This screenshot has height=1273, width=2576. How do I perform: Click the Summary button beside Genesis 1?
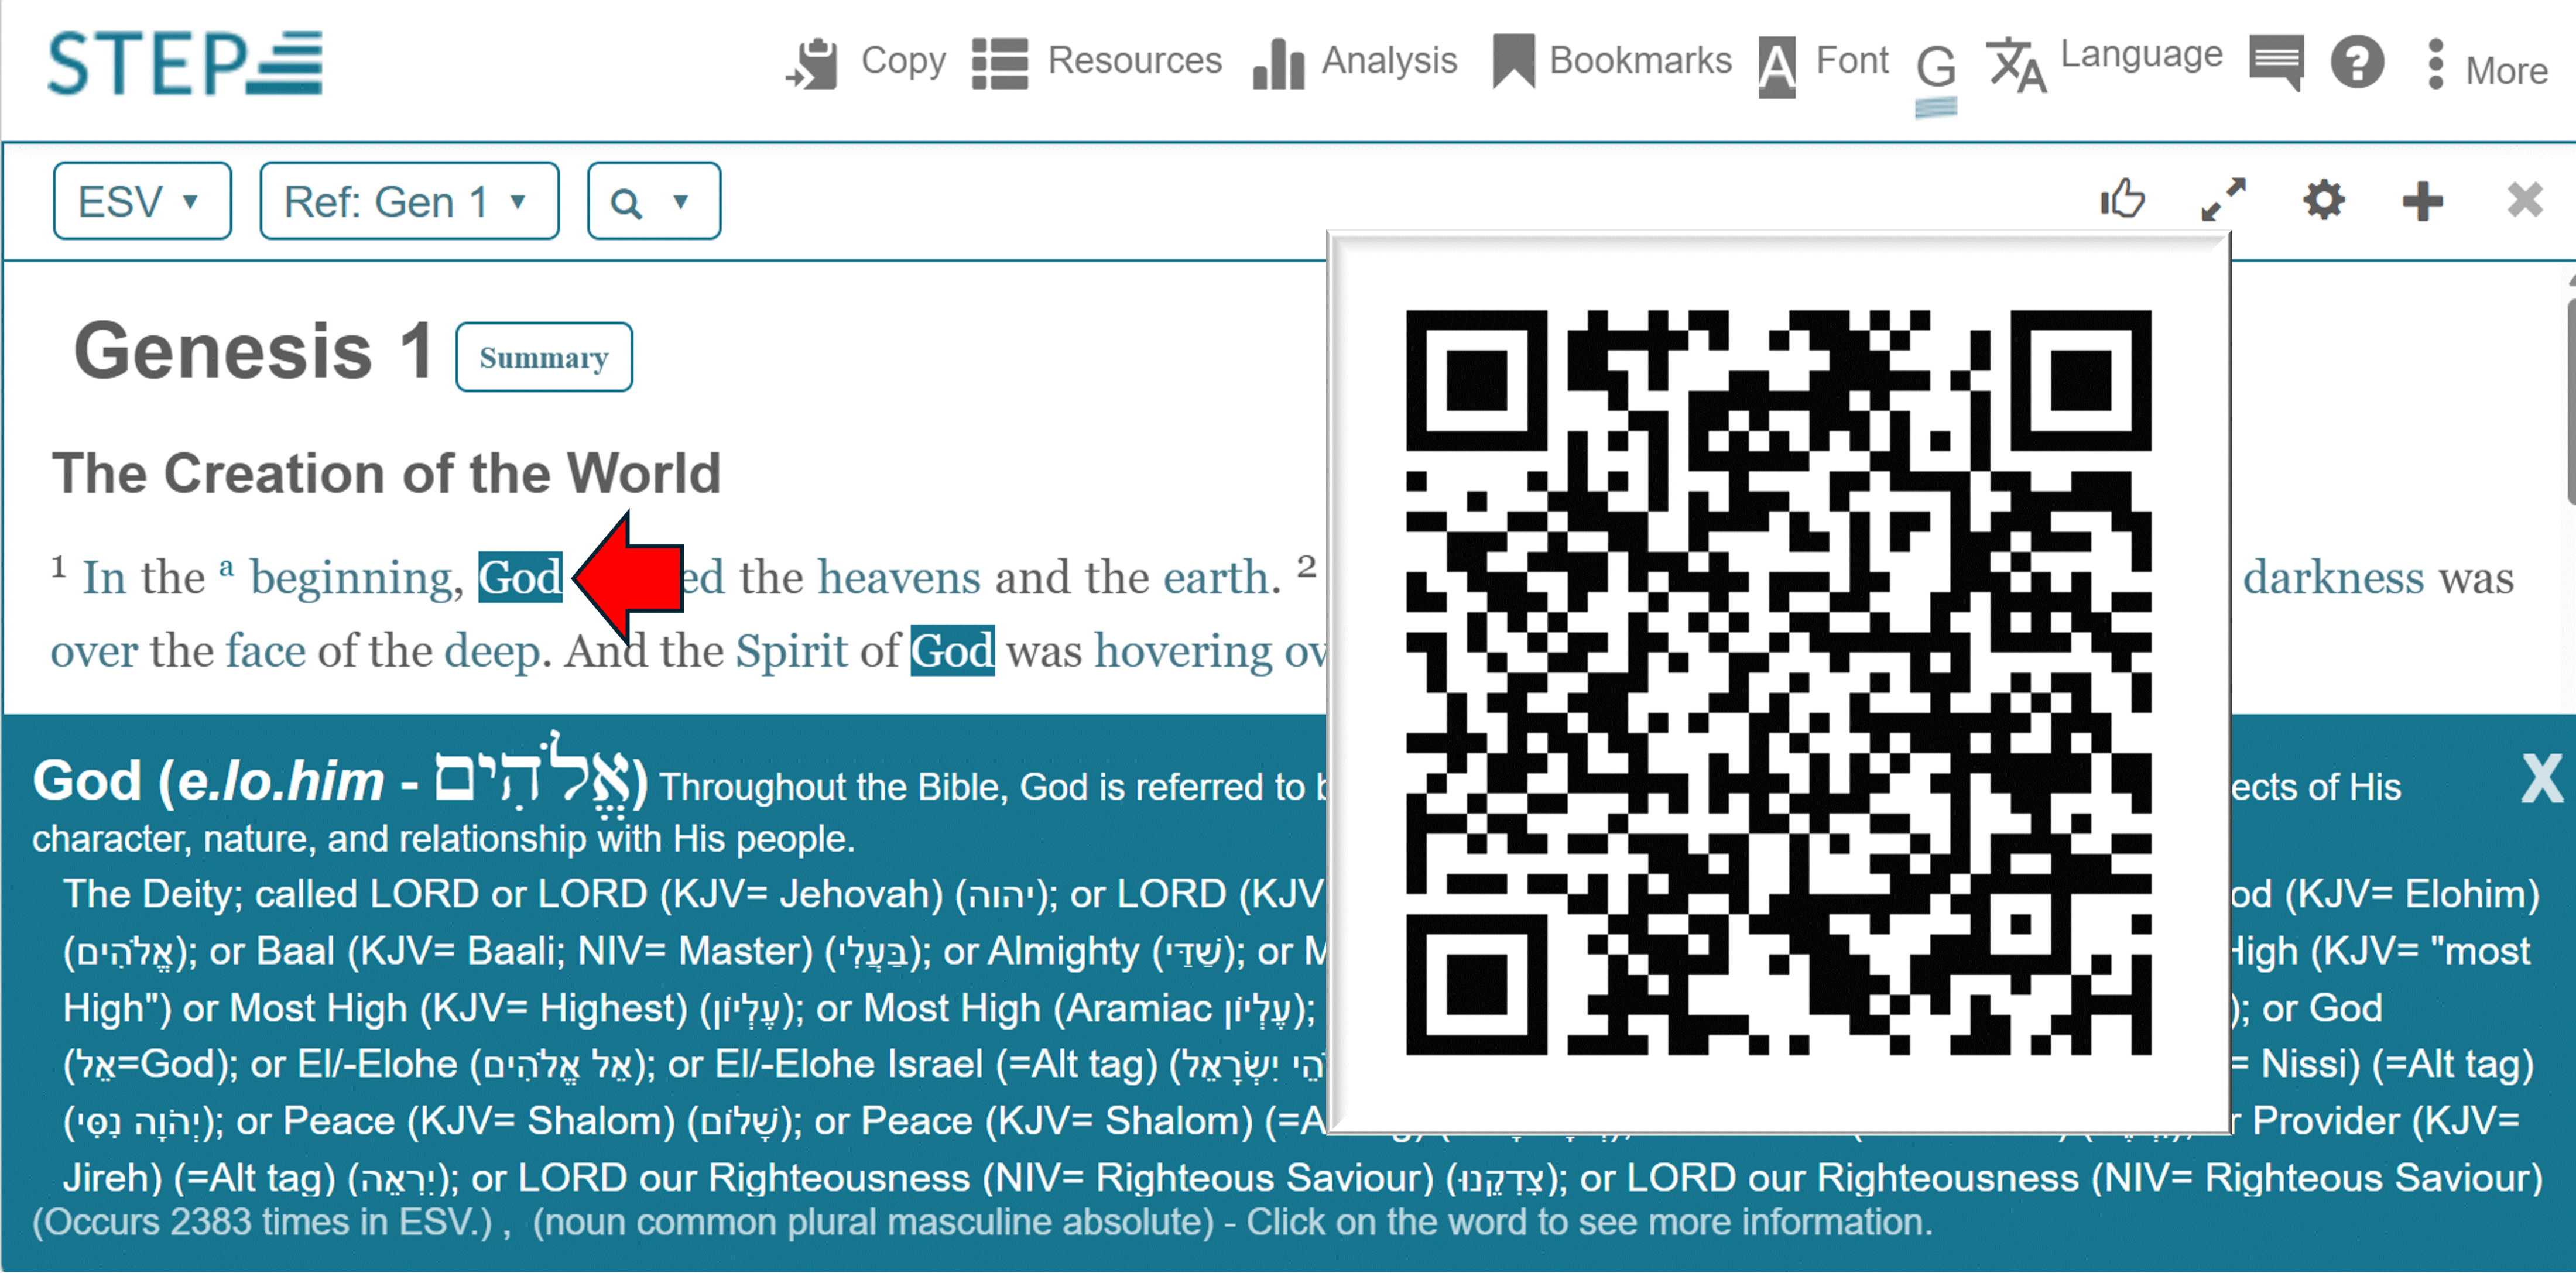point(543,357)
